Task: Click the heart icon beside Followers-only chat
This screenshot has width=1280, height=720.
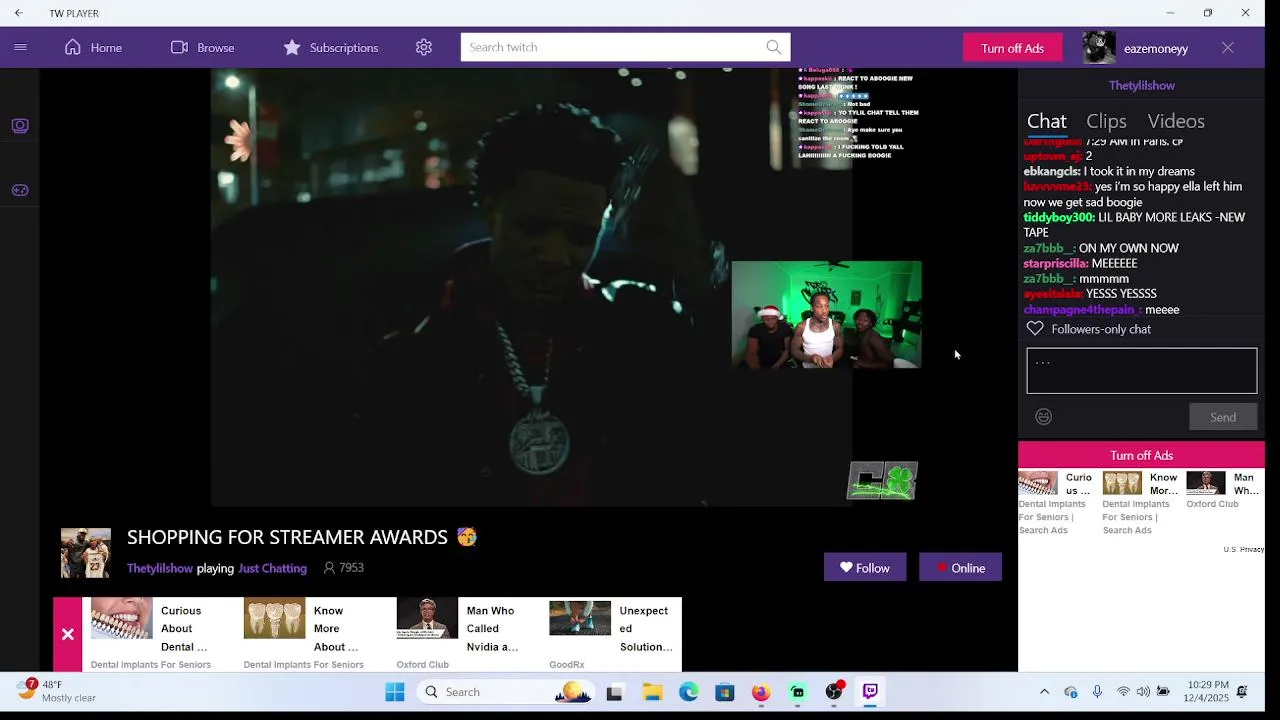Action: tap(1035, 329)
